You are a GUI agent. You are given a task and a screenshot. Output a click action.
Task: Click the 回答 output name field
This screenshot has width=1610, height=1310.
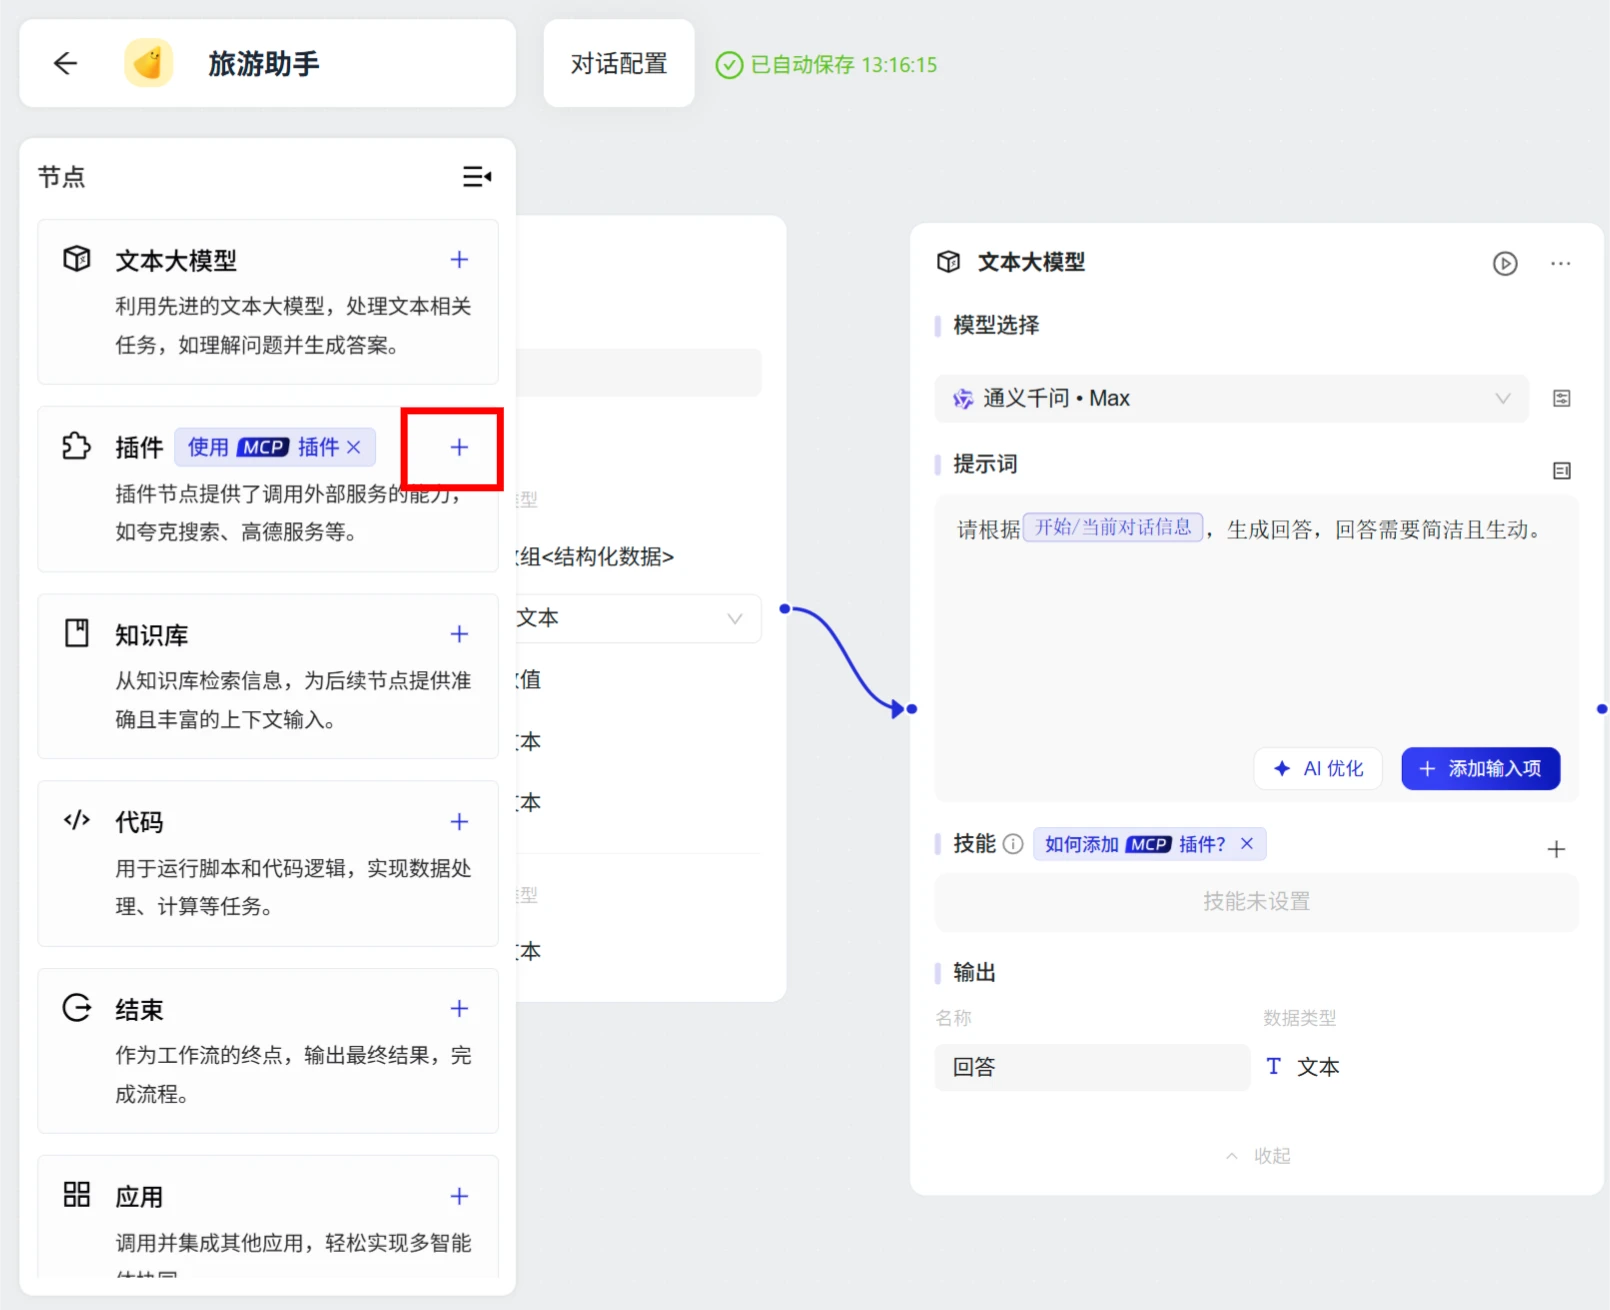tap(1092, 1067)
